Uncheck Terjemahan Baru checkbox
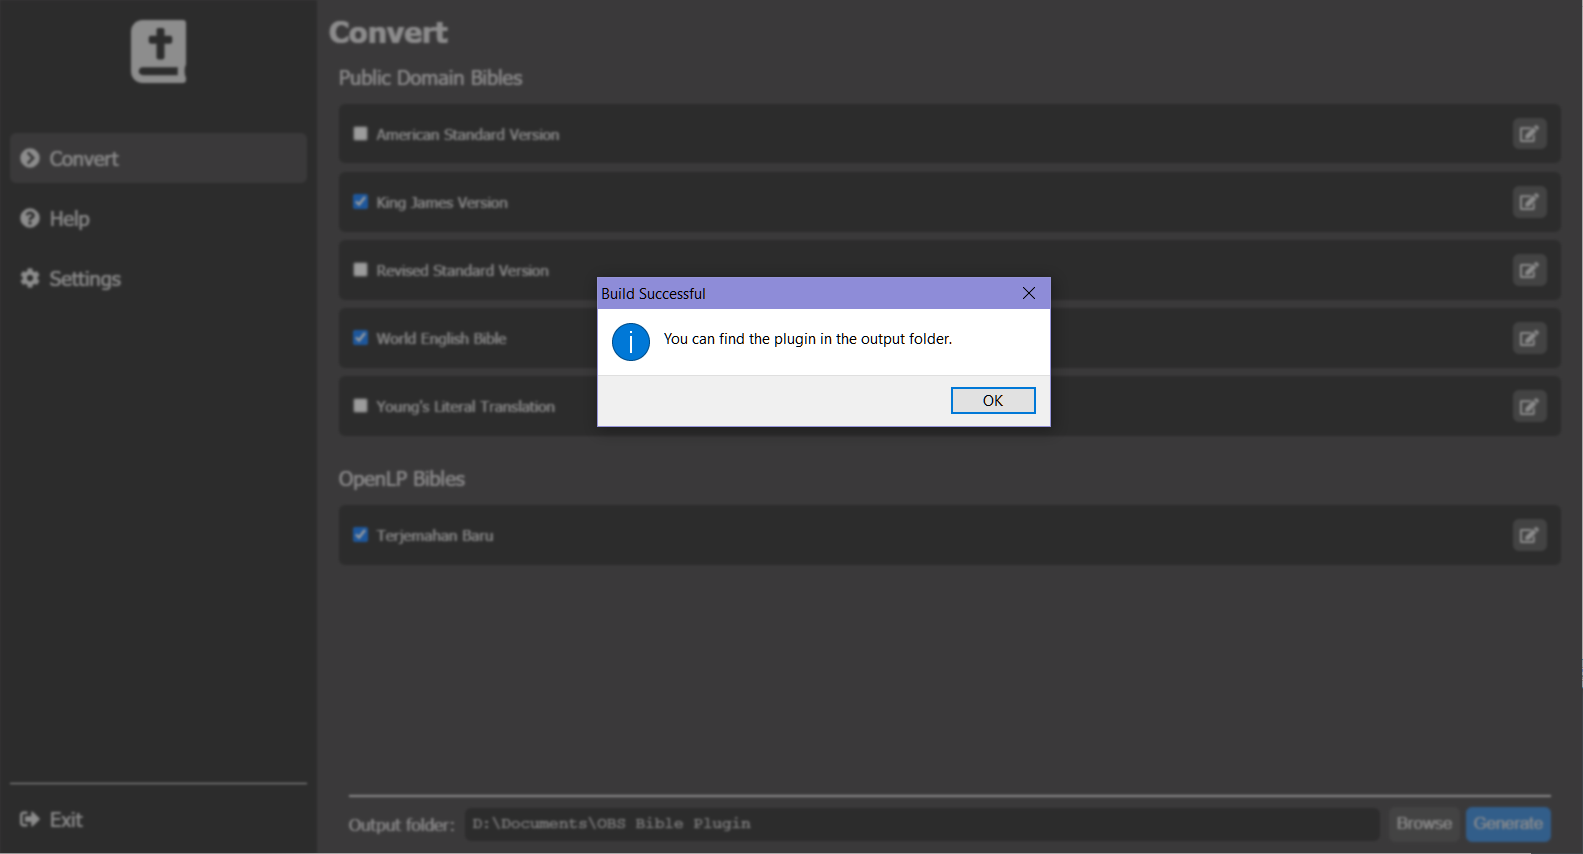The height and width of the screenshot is (854, 1583). 360,534
